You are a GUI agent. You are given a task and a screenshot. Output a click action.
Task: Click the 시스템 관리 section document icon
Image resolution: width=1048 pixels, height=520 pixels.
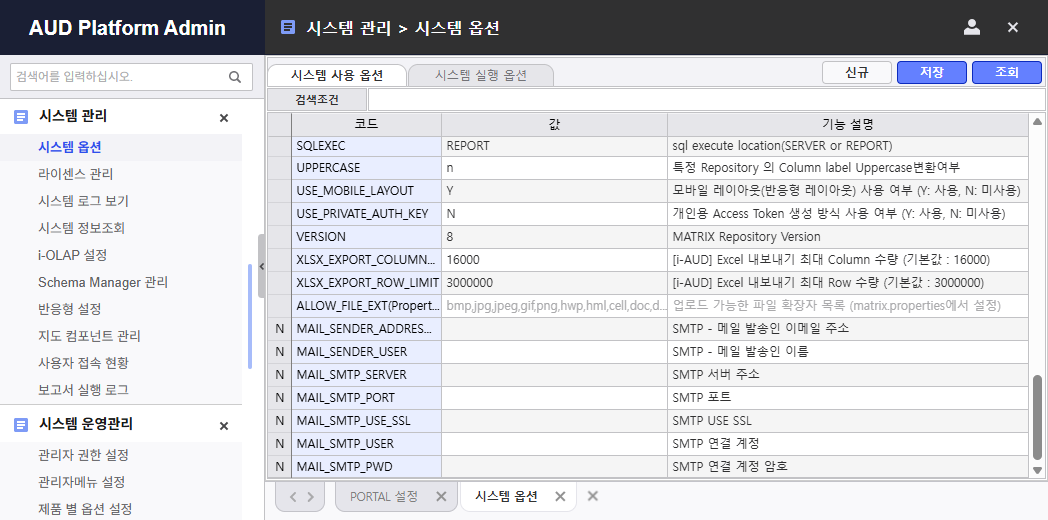coord(21,117)
